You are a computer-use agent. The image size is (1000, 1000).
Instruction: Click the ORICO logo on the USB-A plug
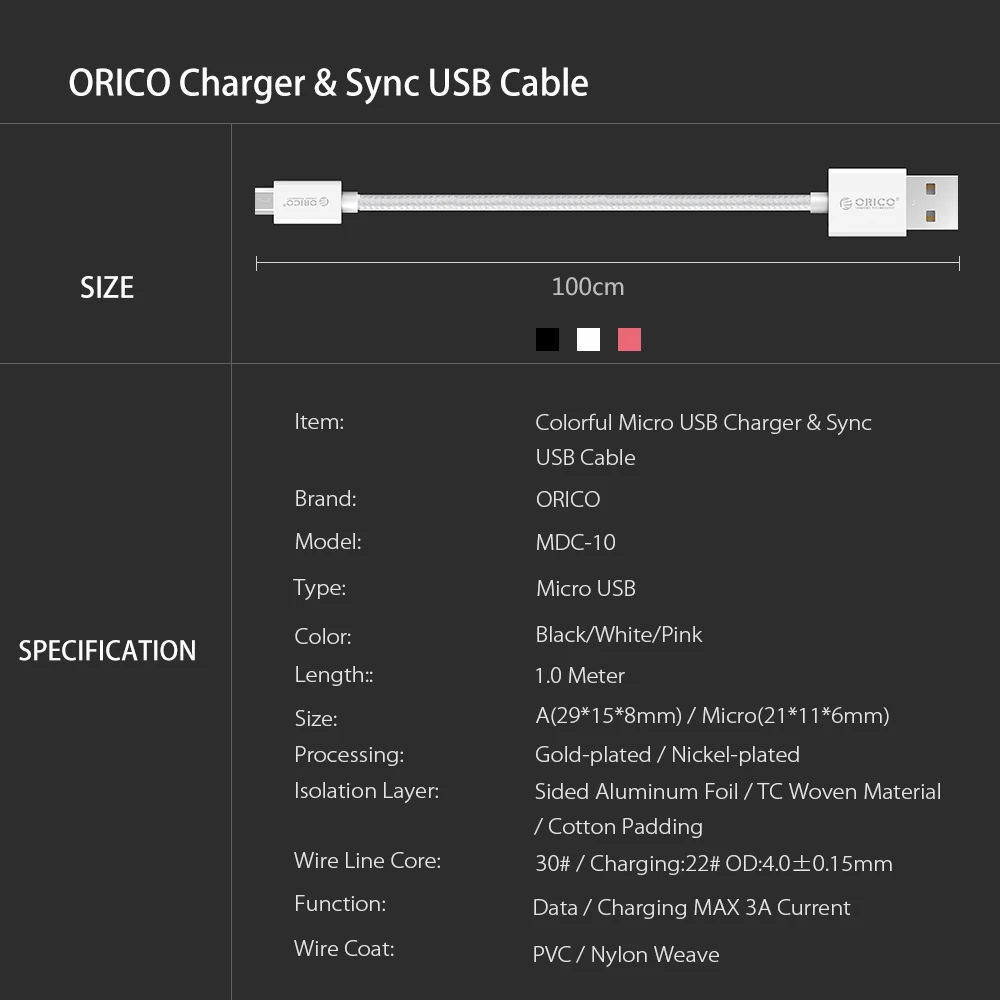[868, 203]
